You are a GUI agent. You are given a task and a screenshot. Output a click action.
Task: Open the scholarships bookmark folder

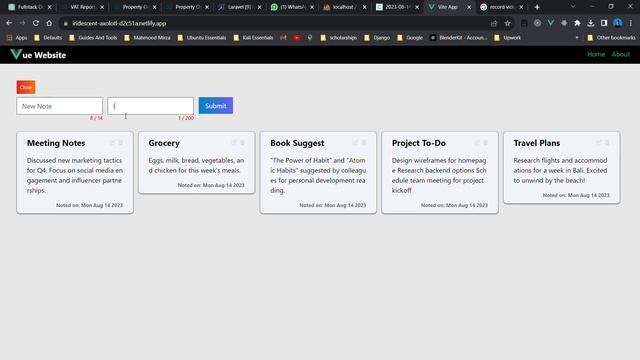pyautogui.click(x=338, y=38)
